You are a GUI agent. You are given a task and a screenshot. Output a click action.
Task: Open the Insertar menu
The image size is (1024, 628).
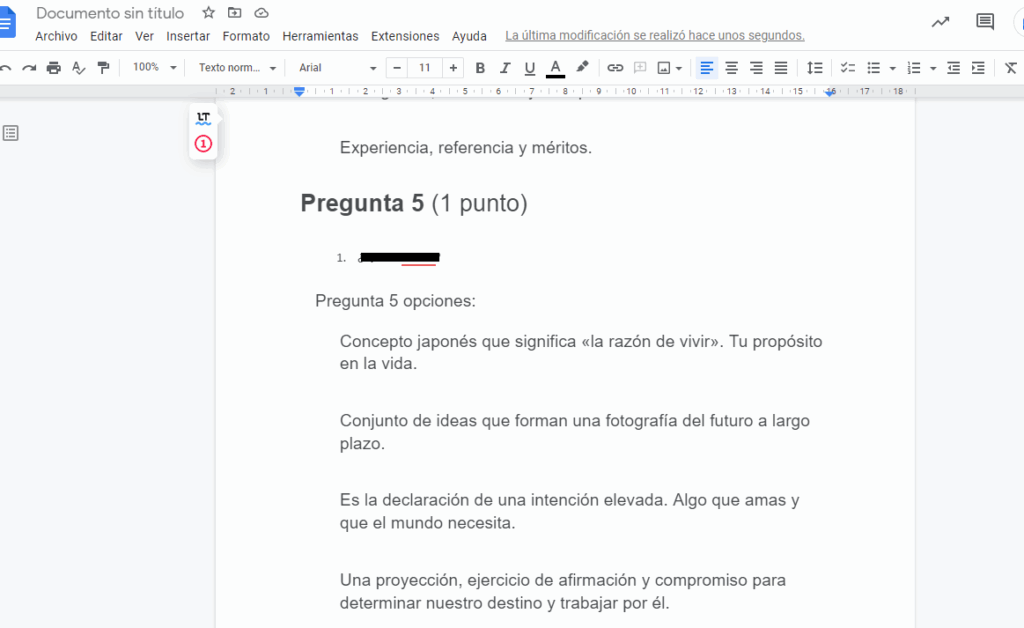(x=188, y=36)
